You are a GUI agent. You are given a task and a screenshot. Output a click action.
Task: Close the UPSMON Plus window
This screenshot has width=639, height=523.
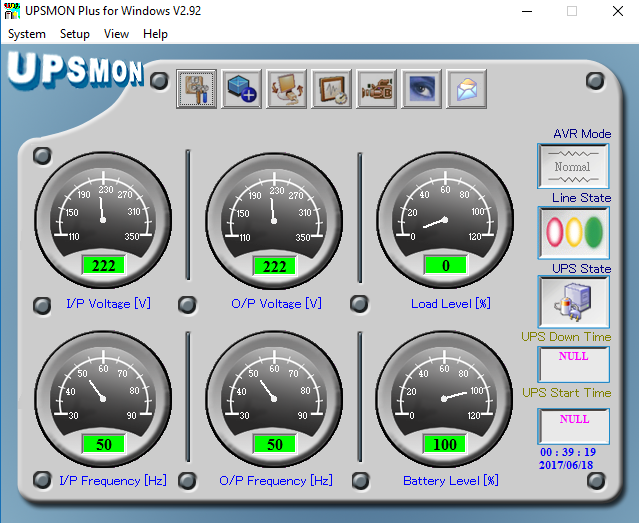pyautogui.click(x=618, y=11)
